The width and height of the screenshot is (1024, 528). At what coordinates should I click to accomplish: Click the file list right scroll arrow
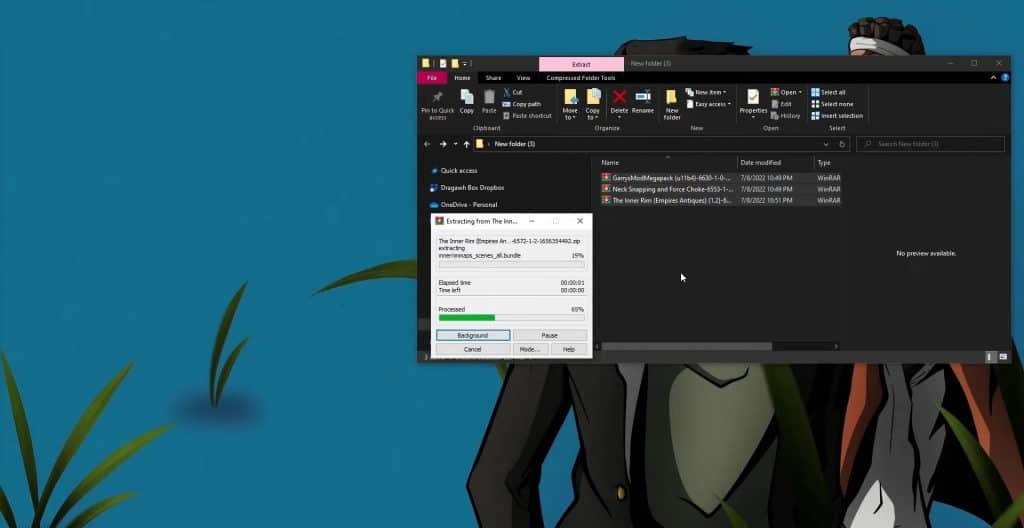(x=837, y=346)
